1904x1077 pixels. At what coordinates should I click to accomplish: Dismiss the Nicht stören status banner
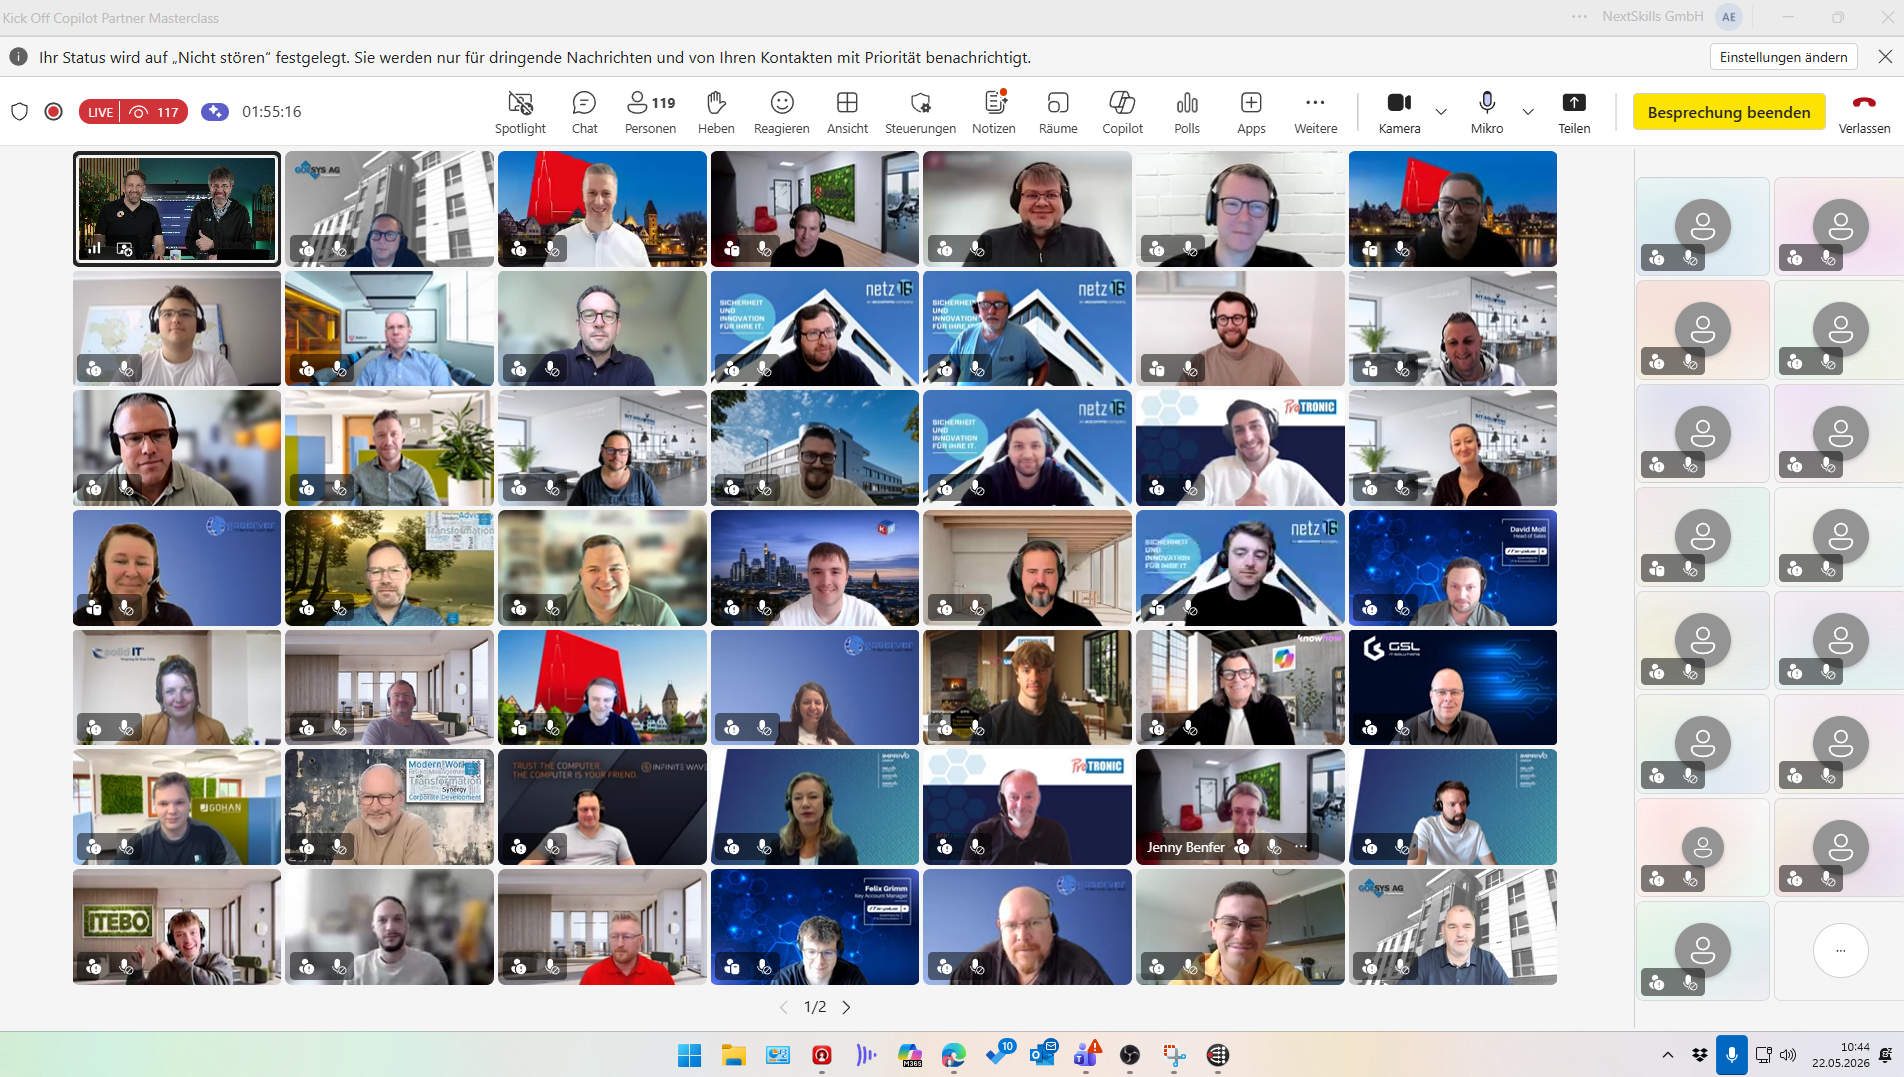coord(1885,57)
